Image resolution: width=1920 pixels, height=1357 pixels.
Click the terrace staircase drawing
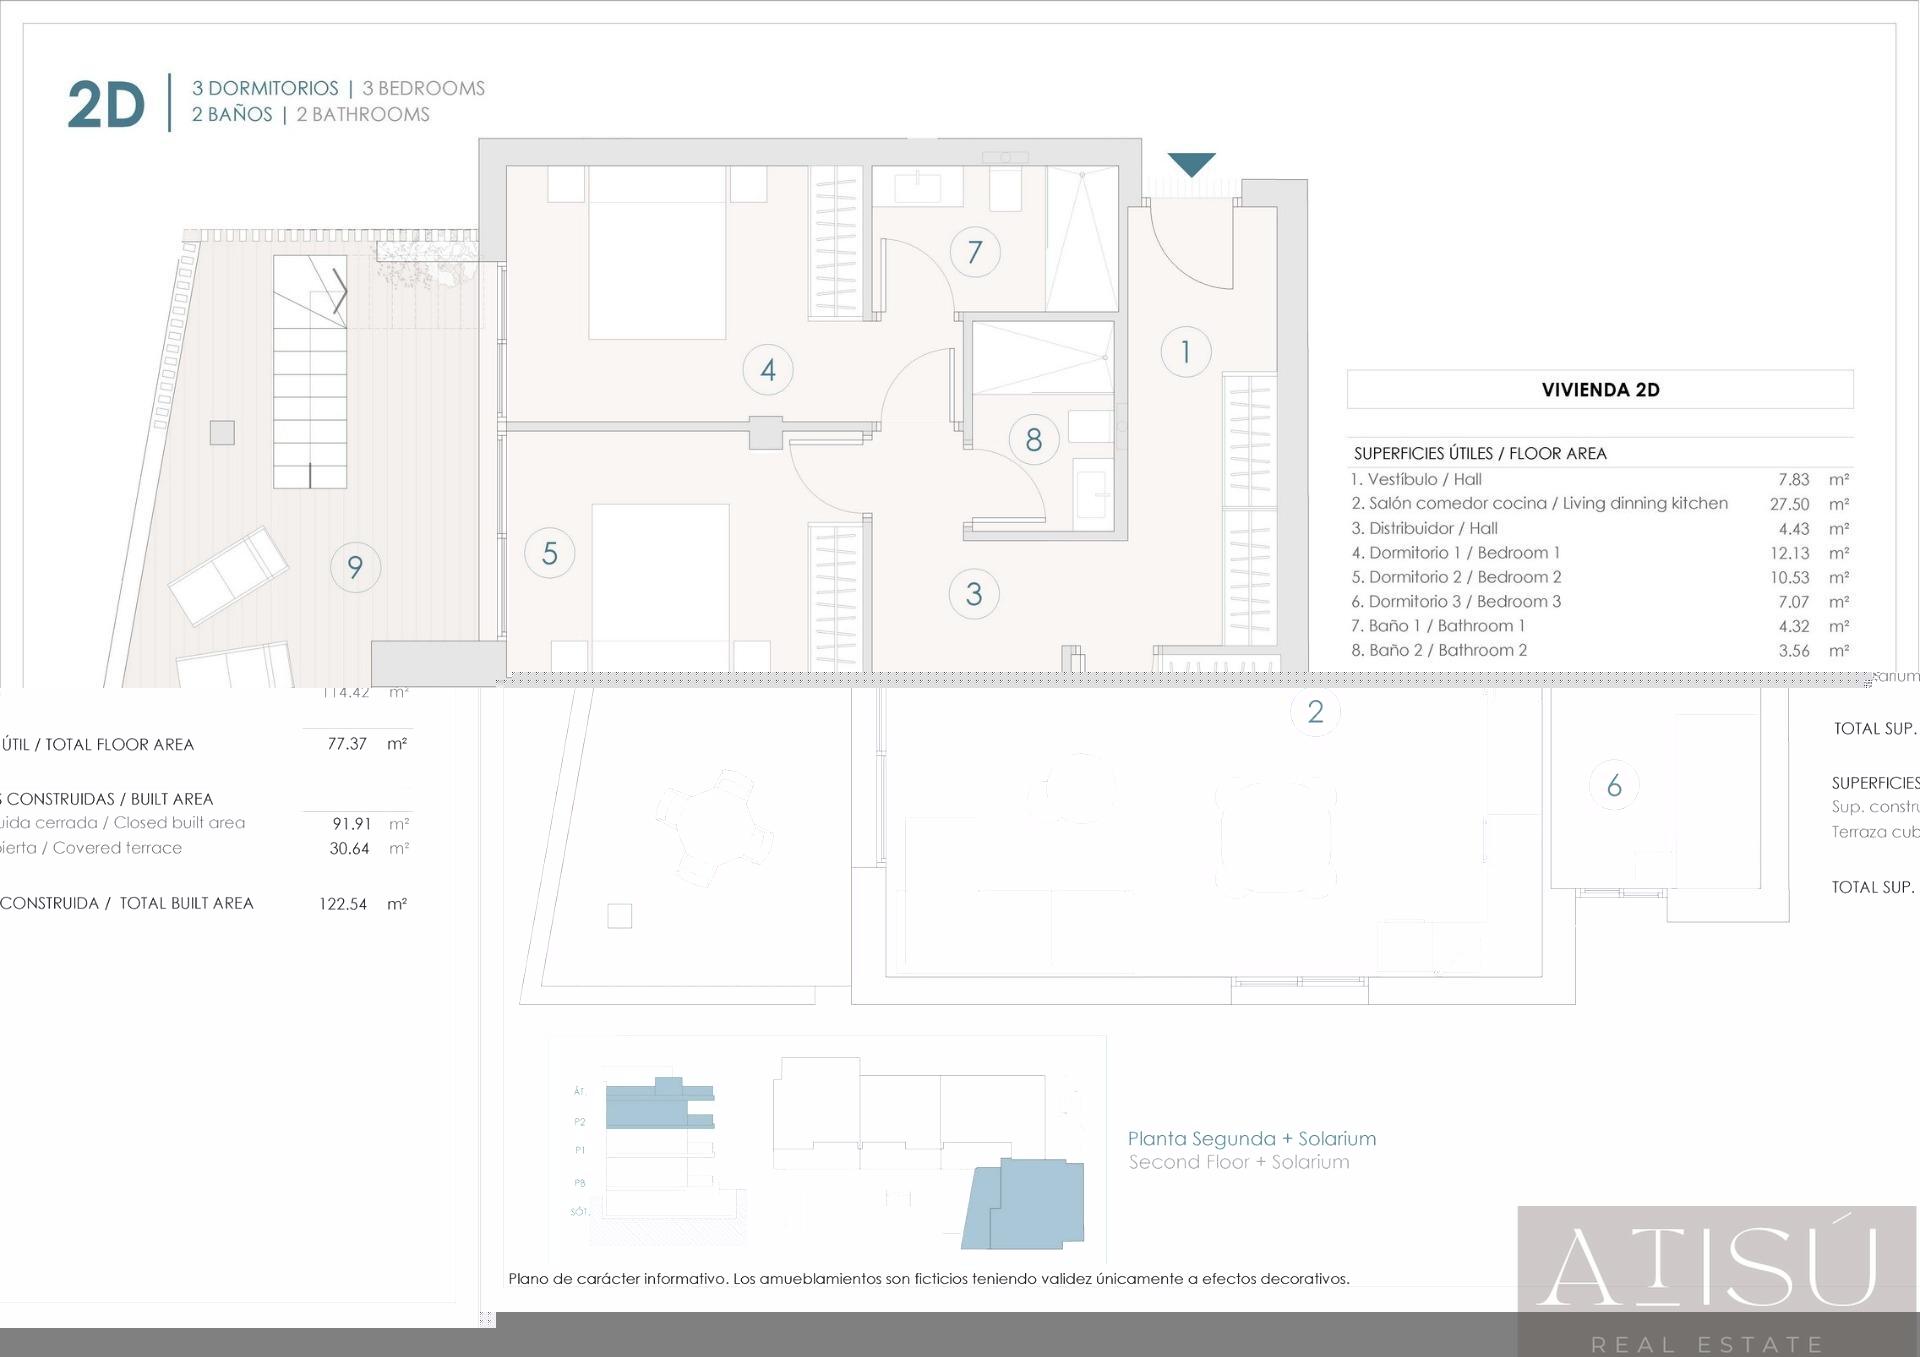[310, 372]
